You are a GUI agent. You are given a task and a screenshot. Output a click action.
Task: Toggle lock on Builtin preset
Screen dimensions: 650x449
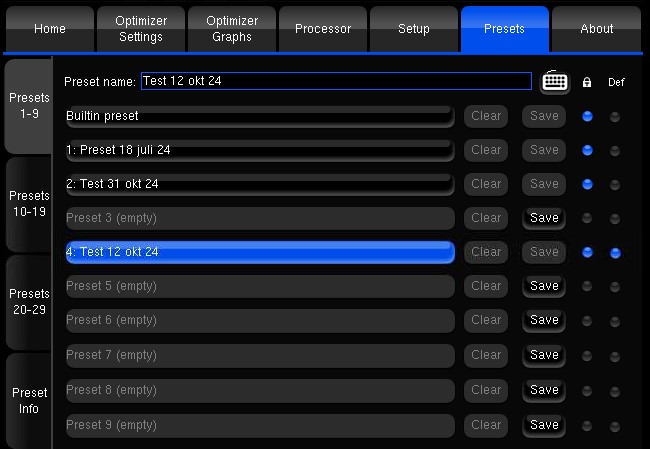tap(587, 116)
